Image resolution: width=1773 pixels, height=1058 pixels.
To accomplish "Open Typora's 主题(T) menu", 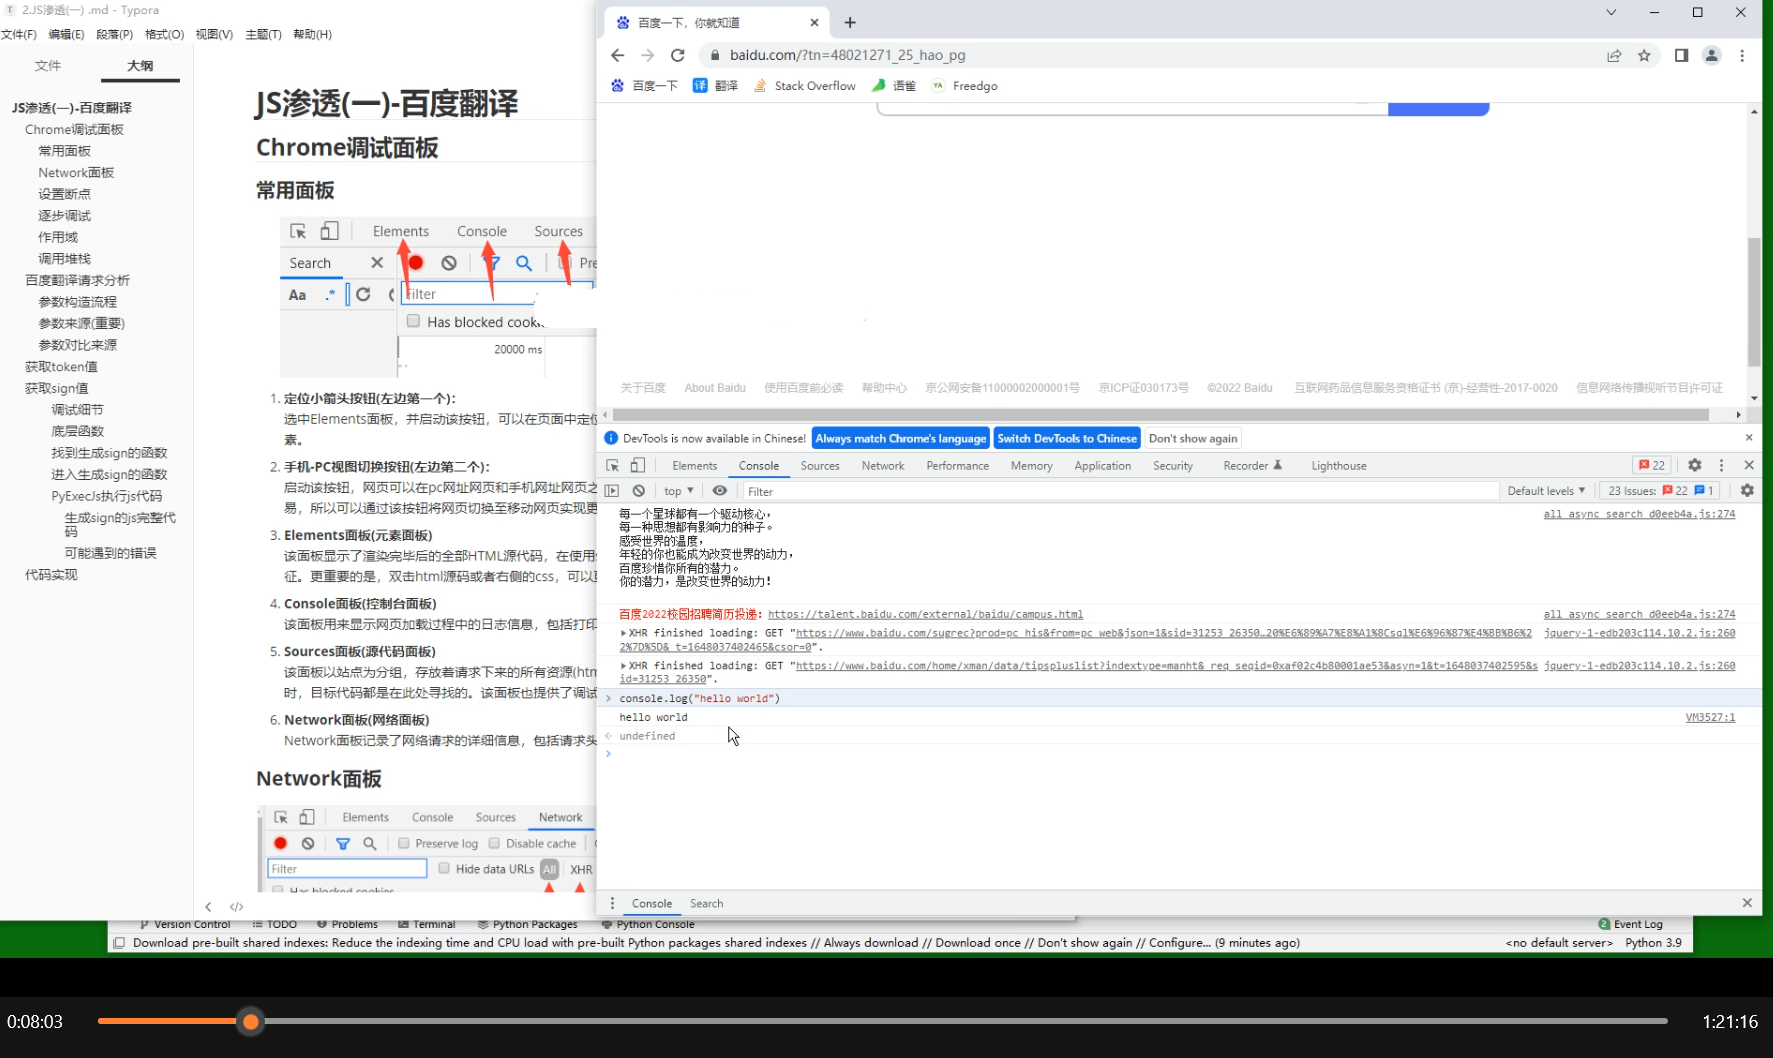I will [263, 34].
